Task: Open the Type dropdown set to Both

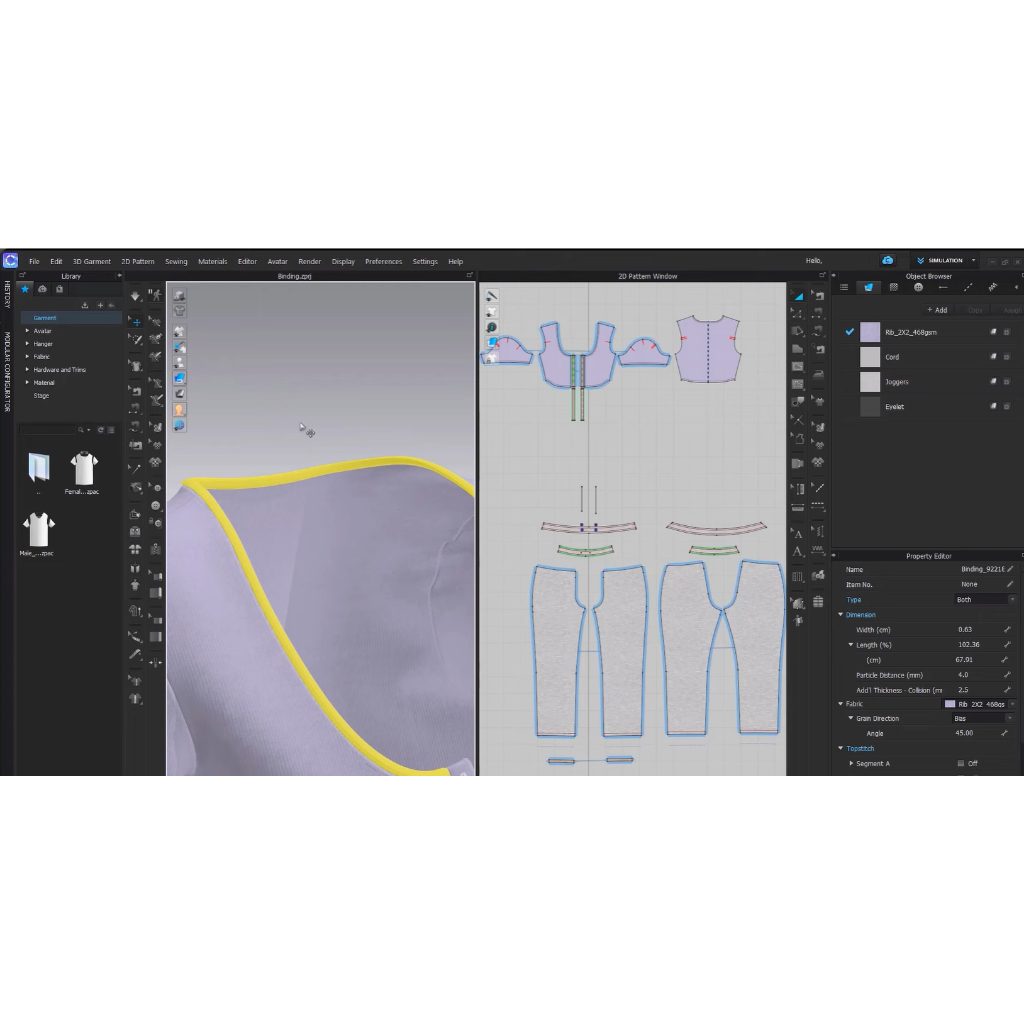Action: 984,600
